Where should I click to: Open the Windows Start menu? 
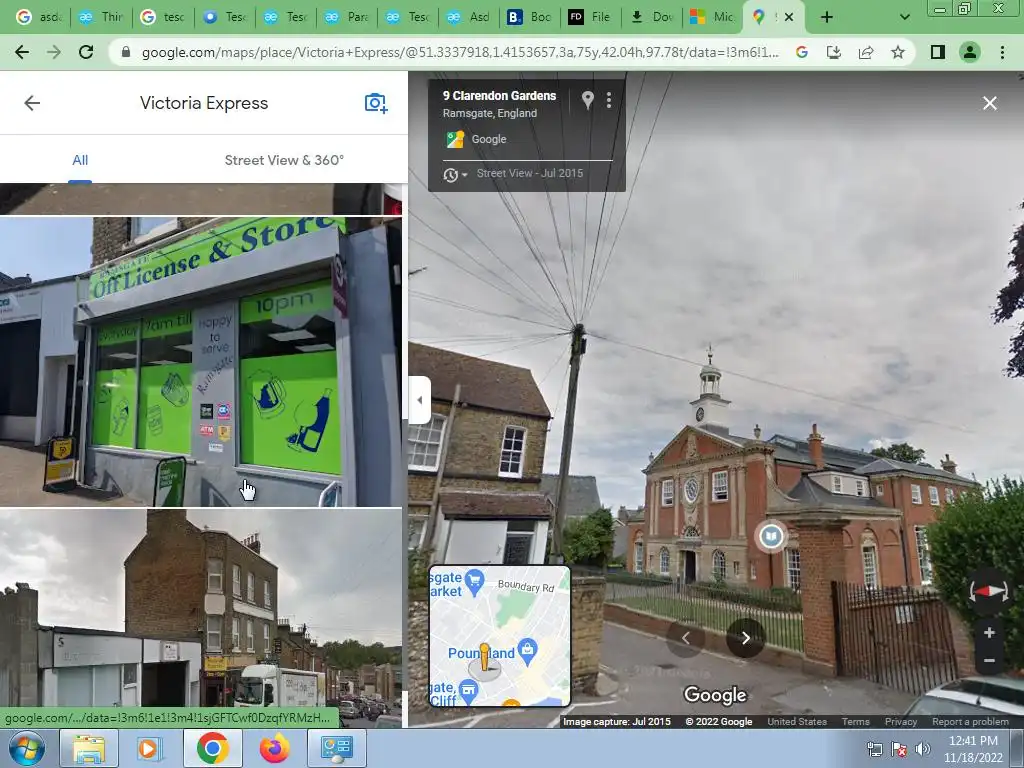click(27, 748)
